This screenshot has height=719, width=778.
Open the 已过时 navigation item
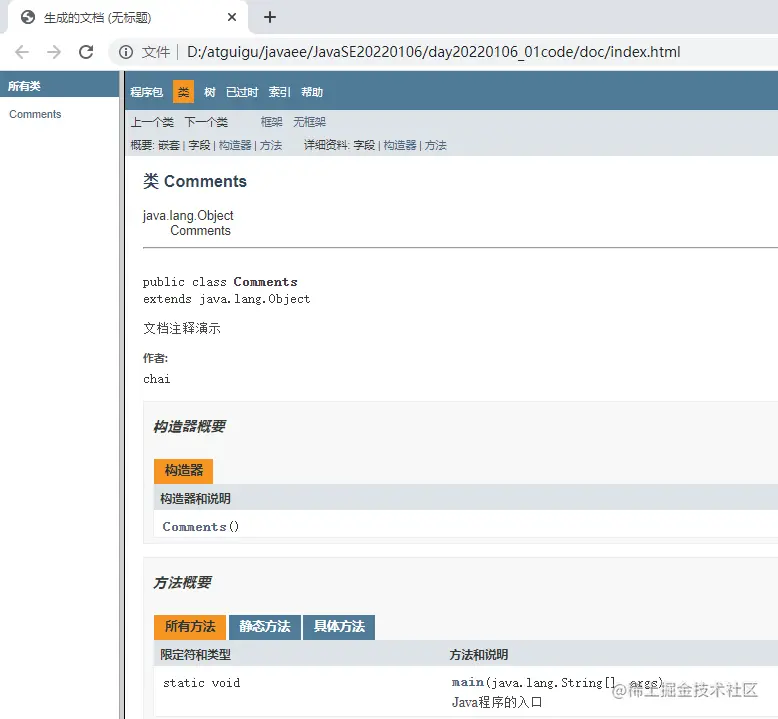(x=242, y=92)
